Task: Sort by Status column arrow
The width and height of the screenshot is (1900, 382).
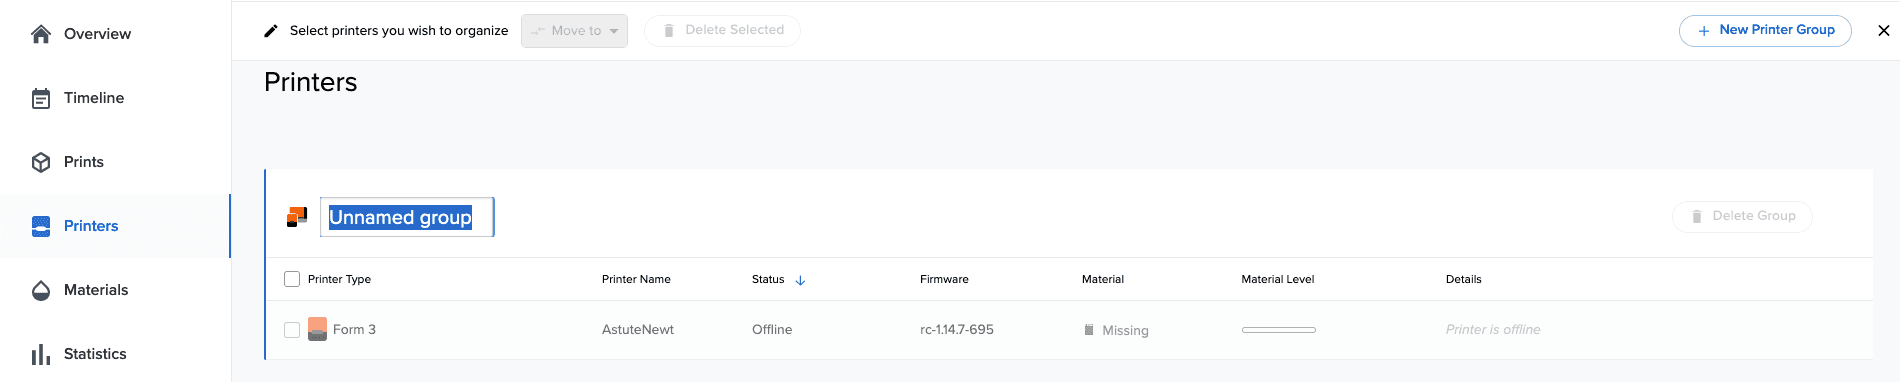Action: (800, 280)
